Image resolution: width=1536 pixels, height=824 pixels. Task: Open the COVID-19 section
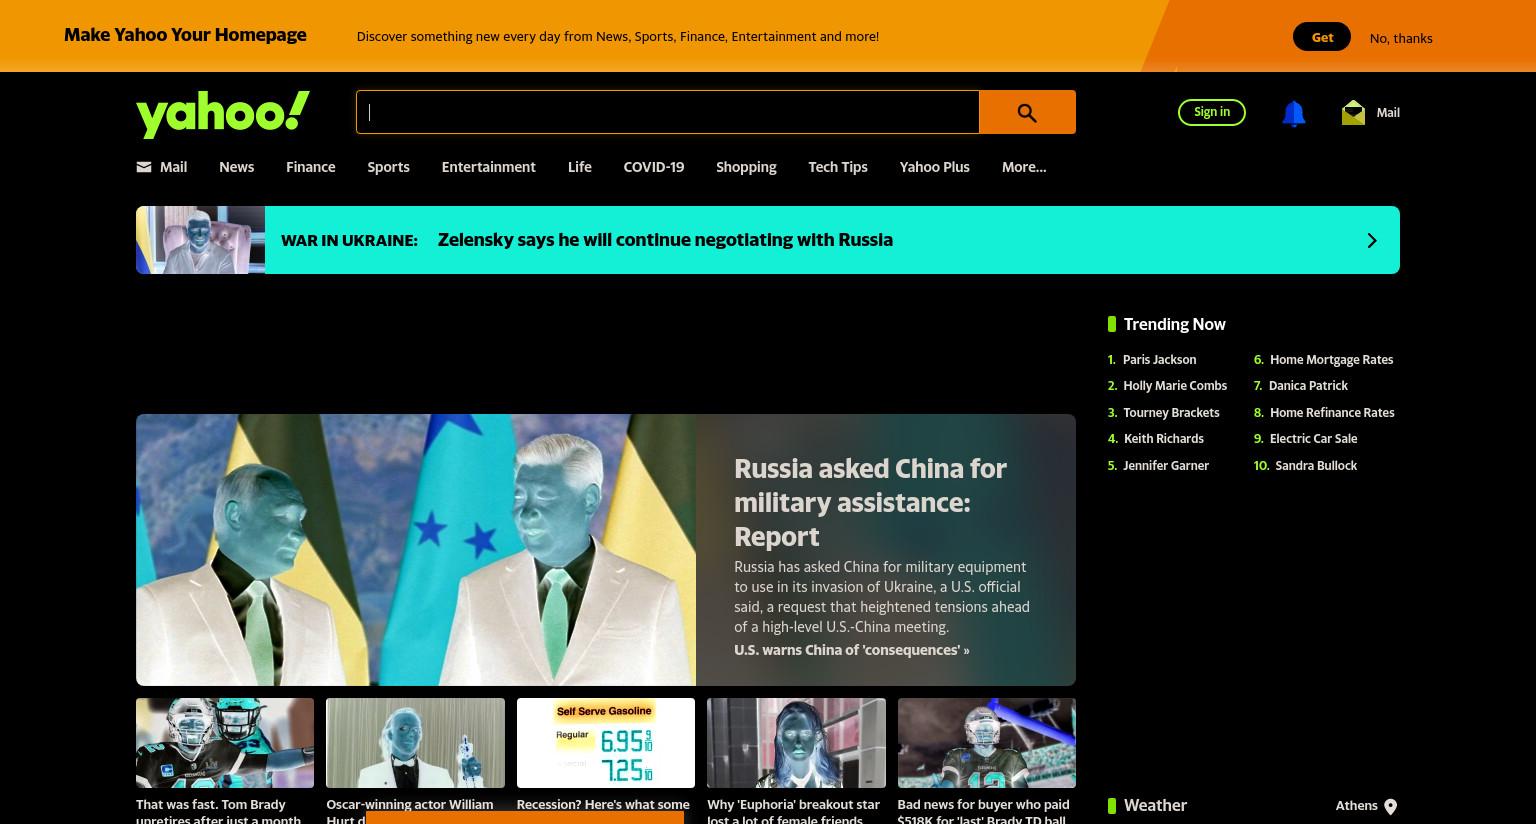point(654,167)
